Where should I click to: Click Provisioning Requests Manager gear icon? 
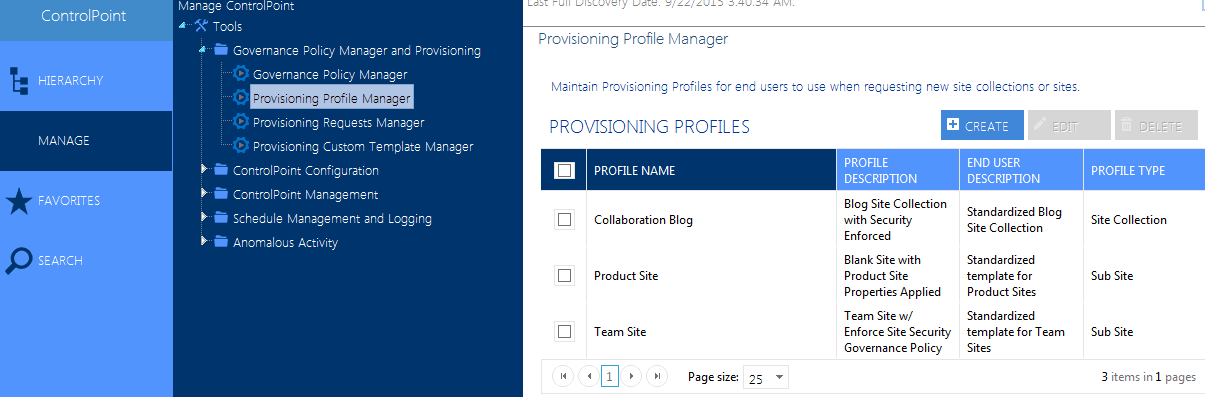[x=240, y=121]
